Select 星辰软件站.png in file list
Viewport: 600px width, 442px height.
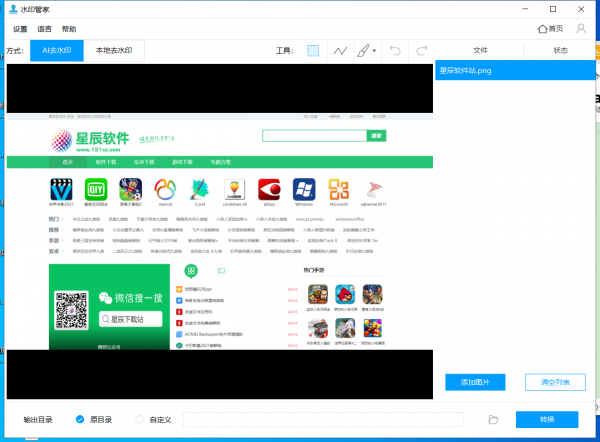(x=515, y=70)
